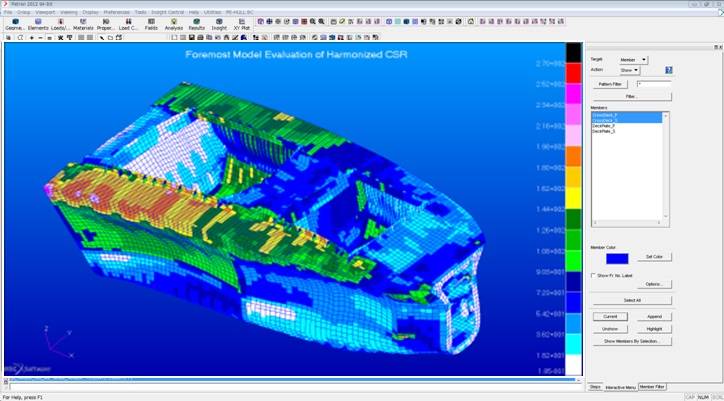Expand the Target dropdown
Viewport: 724px width, 401px height.
634,60
